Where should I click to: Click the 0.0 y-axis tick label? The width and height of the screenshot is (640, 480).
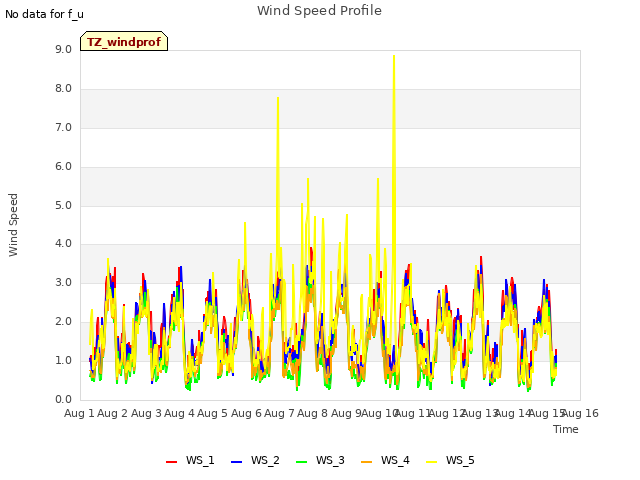click(x=63, y=399)
